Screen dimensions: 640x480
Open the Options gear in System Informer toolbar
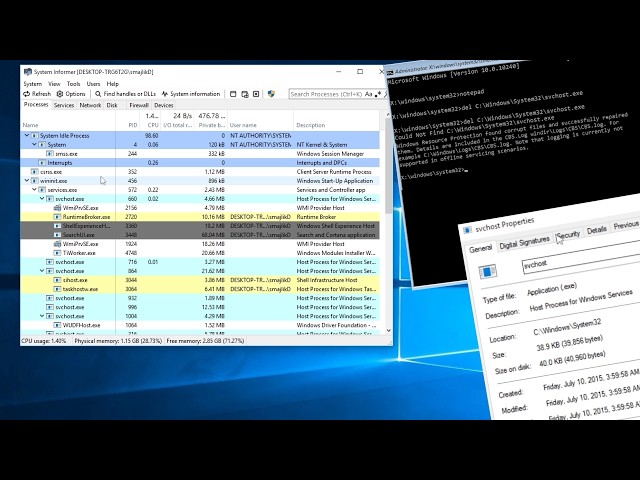tap(71, 94)
